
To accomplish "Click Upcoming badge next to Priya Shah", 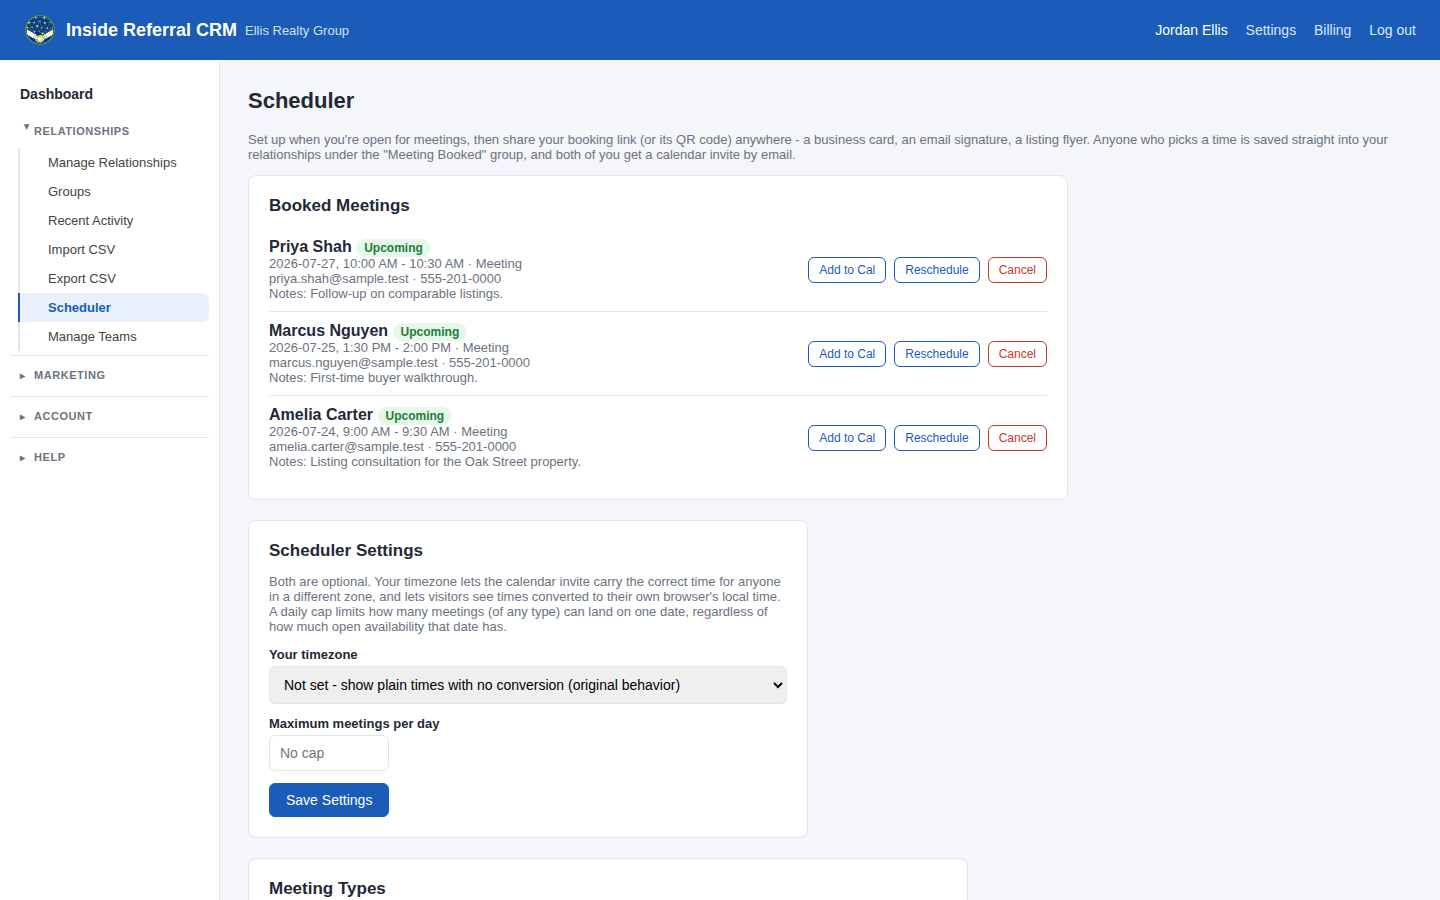I will (x=393, y=248).
